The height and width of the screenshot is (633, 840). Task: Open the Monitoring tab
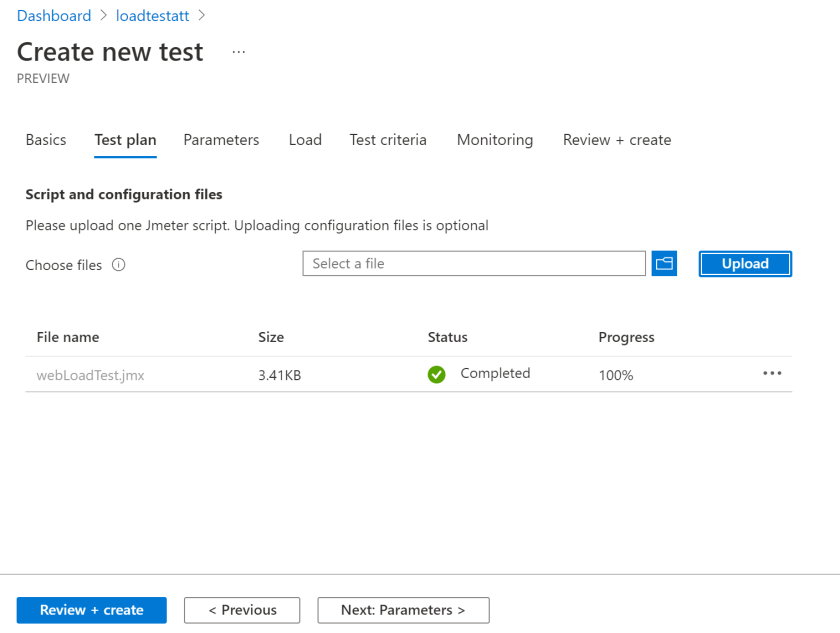click(x=495, y=140)
